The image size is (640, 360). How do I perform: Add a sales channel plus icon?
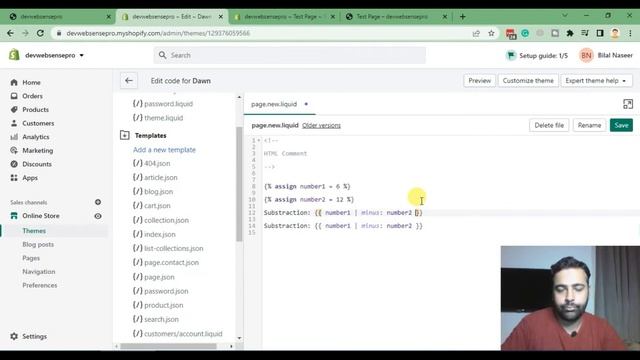pos(98,202)
